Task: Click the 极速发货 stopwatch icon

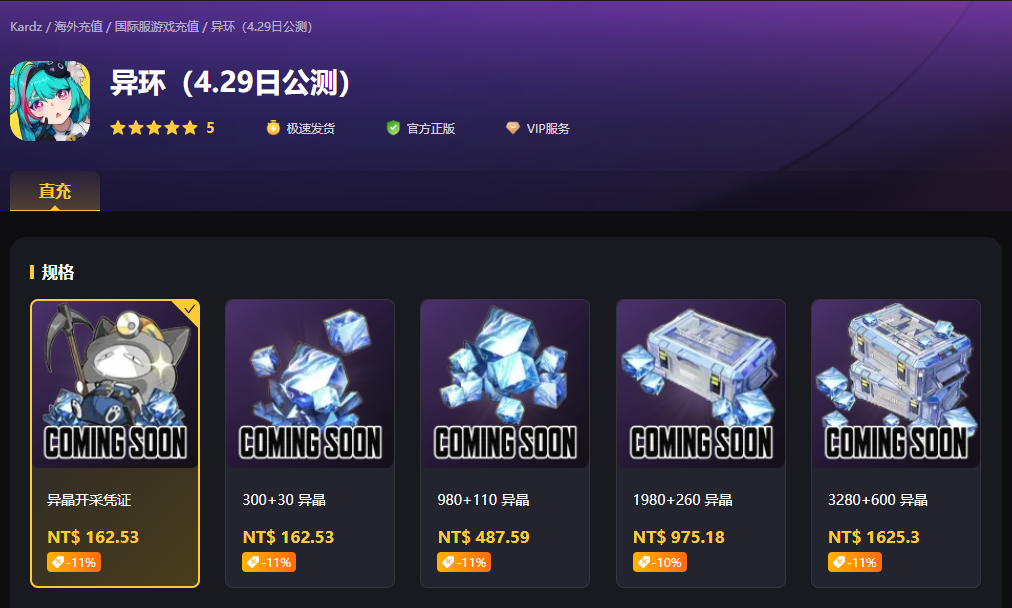Action: [273, 128]
